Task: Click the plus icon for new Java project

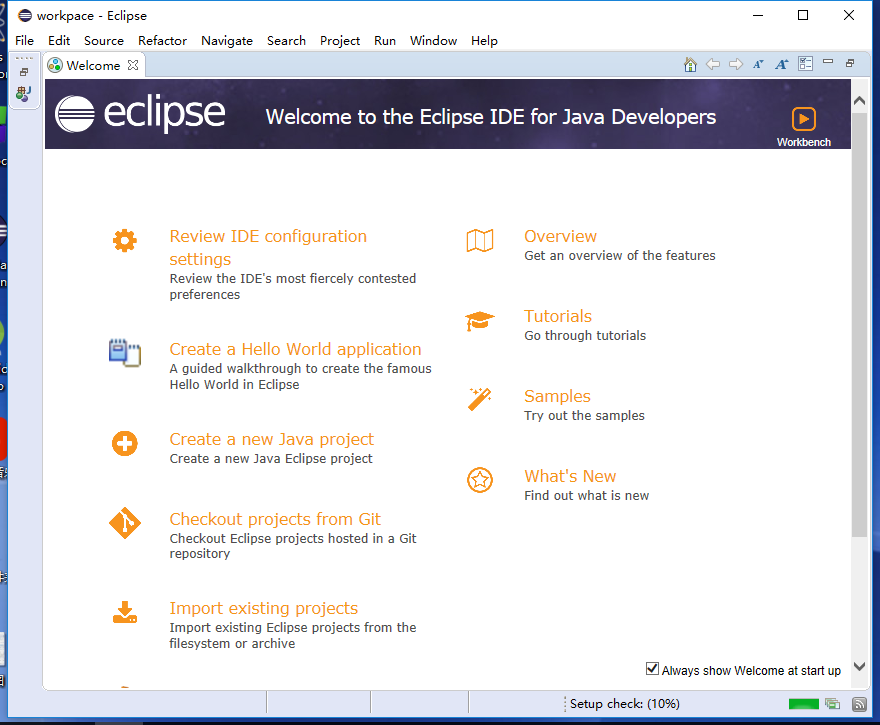Action: point(125,444)
